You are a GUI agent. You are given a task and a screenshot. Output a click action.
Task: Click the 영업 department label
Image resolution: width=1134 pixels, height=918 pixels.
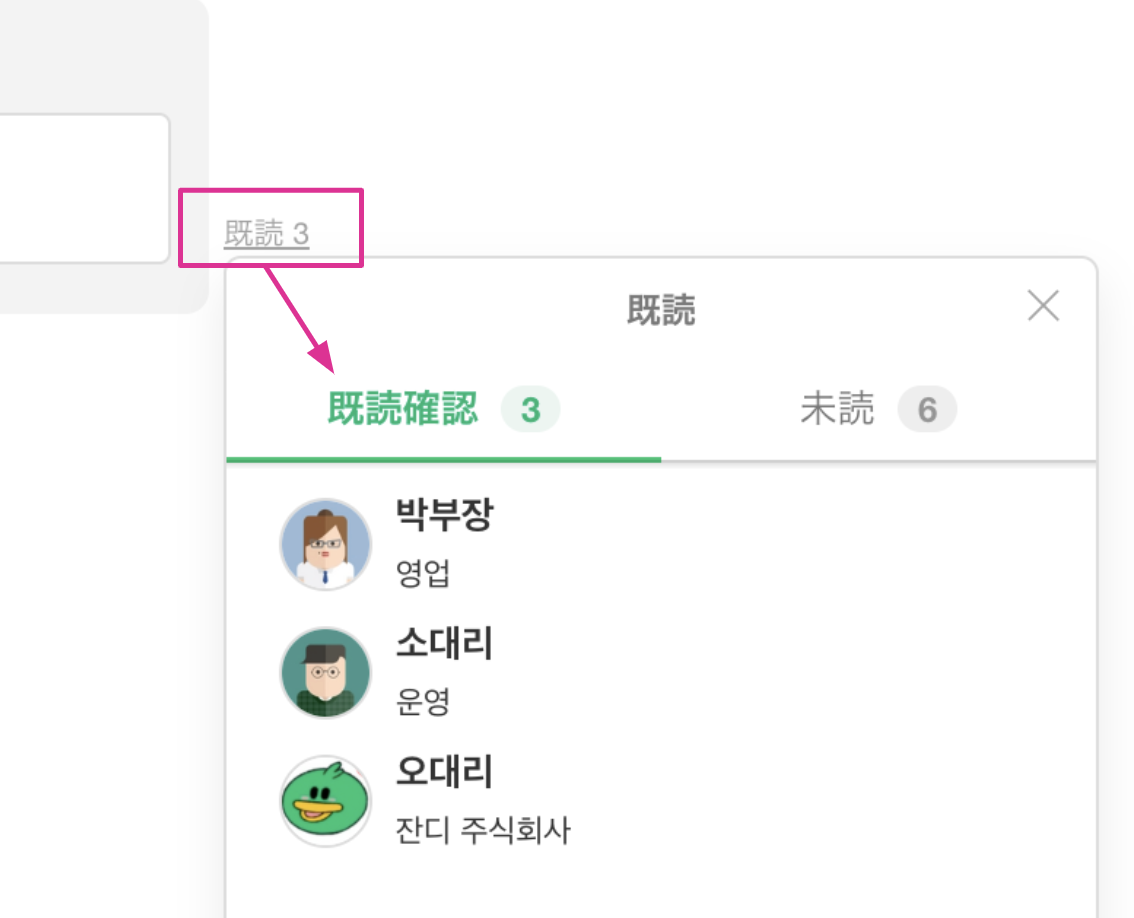[423, 573]
